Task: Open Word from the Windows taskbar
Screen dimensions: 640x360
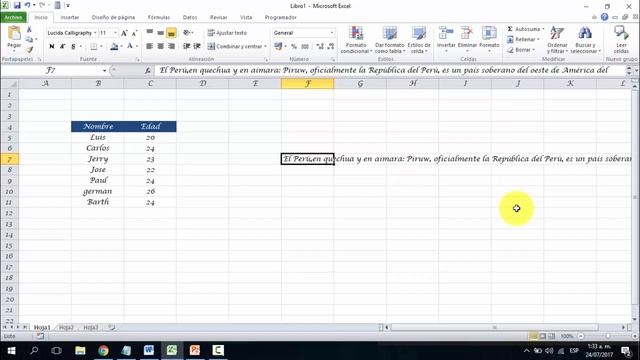Action: click(x=149, y=350)
